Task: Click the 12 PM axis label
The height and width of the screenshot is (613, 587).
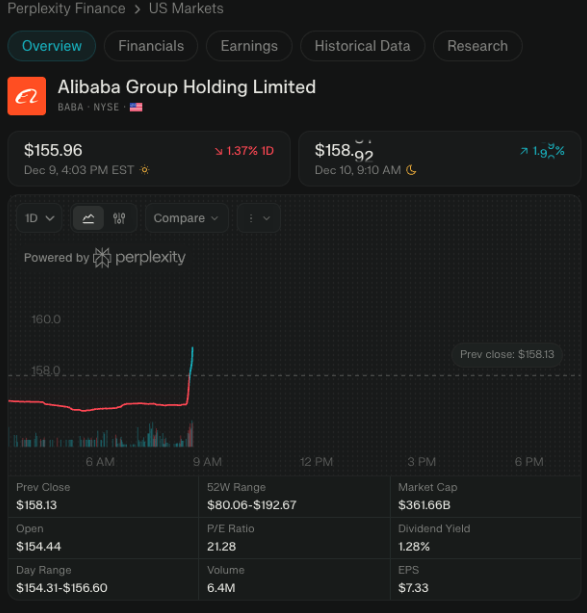Action: [316, 462]
